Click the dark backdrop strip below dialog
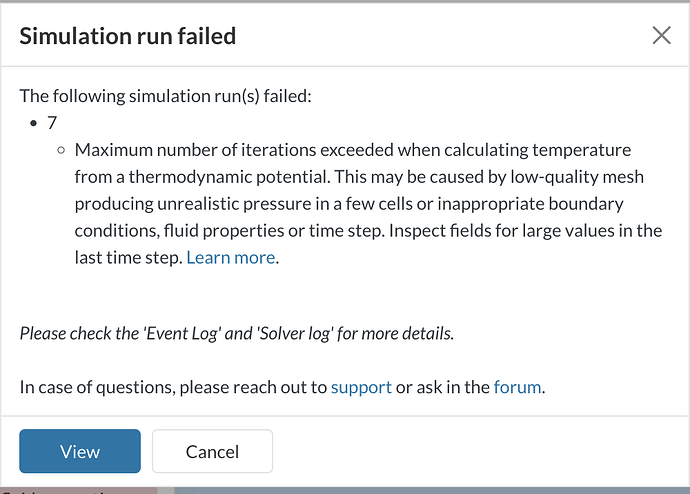This screenshot has width=690, height=494. [400, 489]
